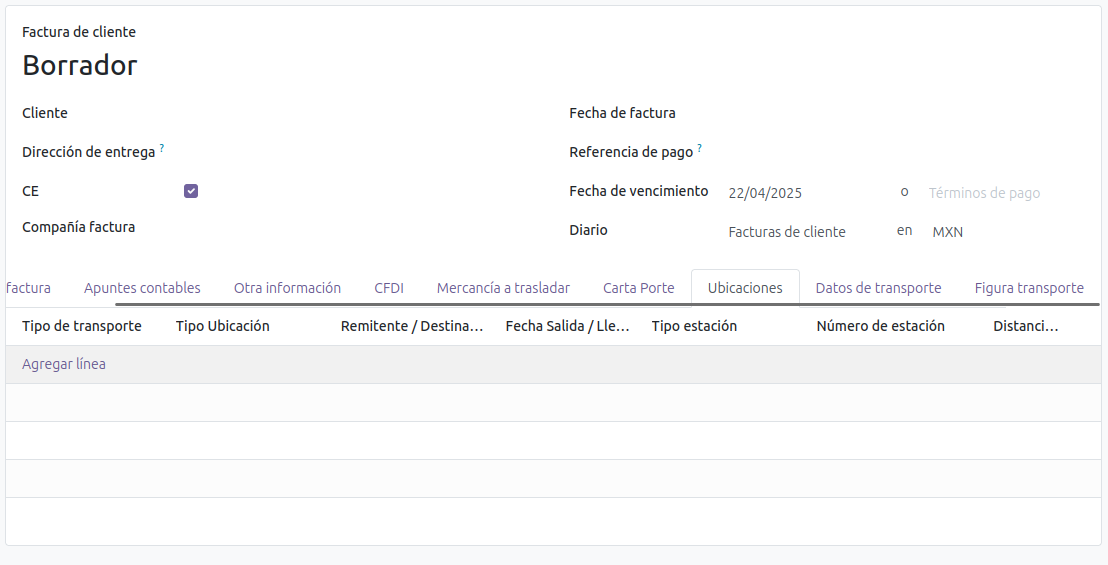The image size is (1108, 565).
Task: Click Agregar línea to add a row
Action: [x=64, y=364]
